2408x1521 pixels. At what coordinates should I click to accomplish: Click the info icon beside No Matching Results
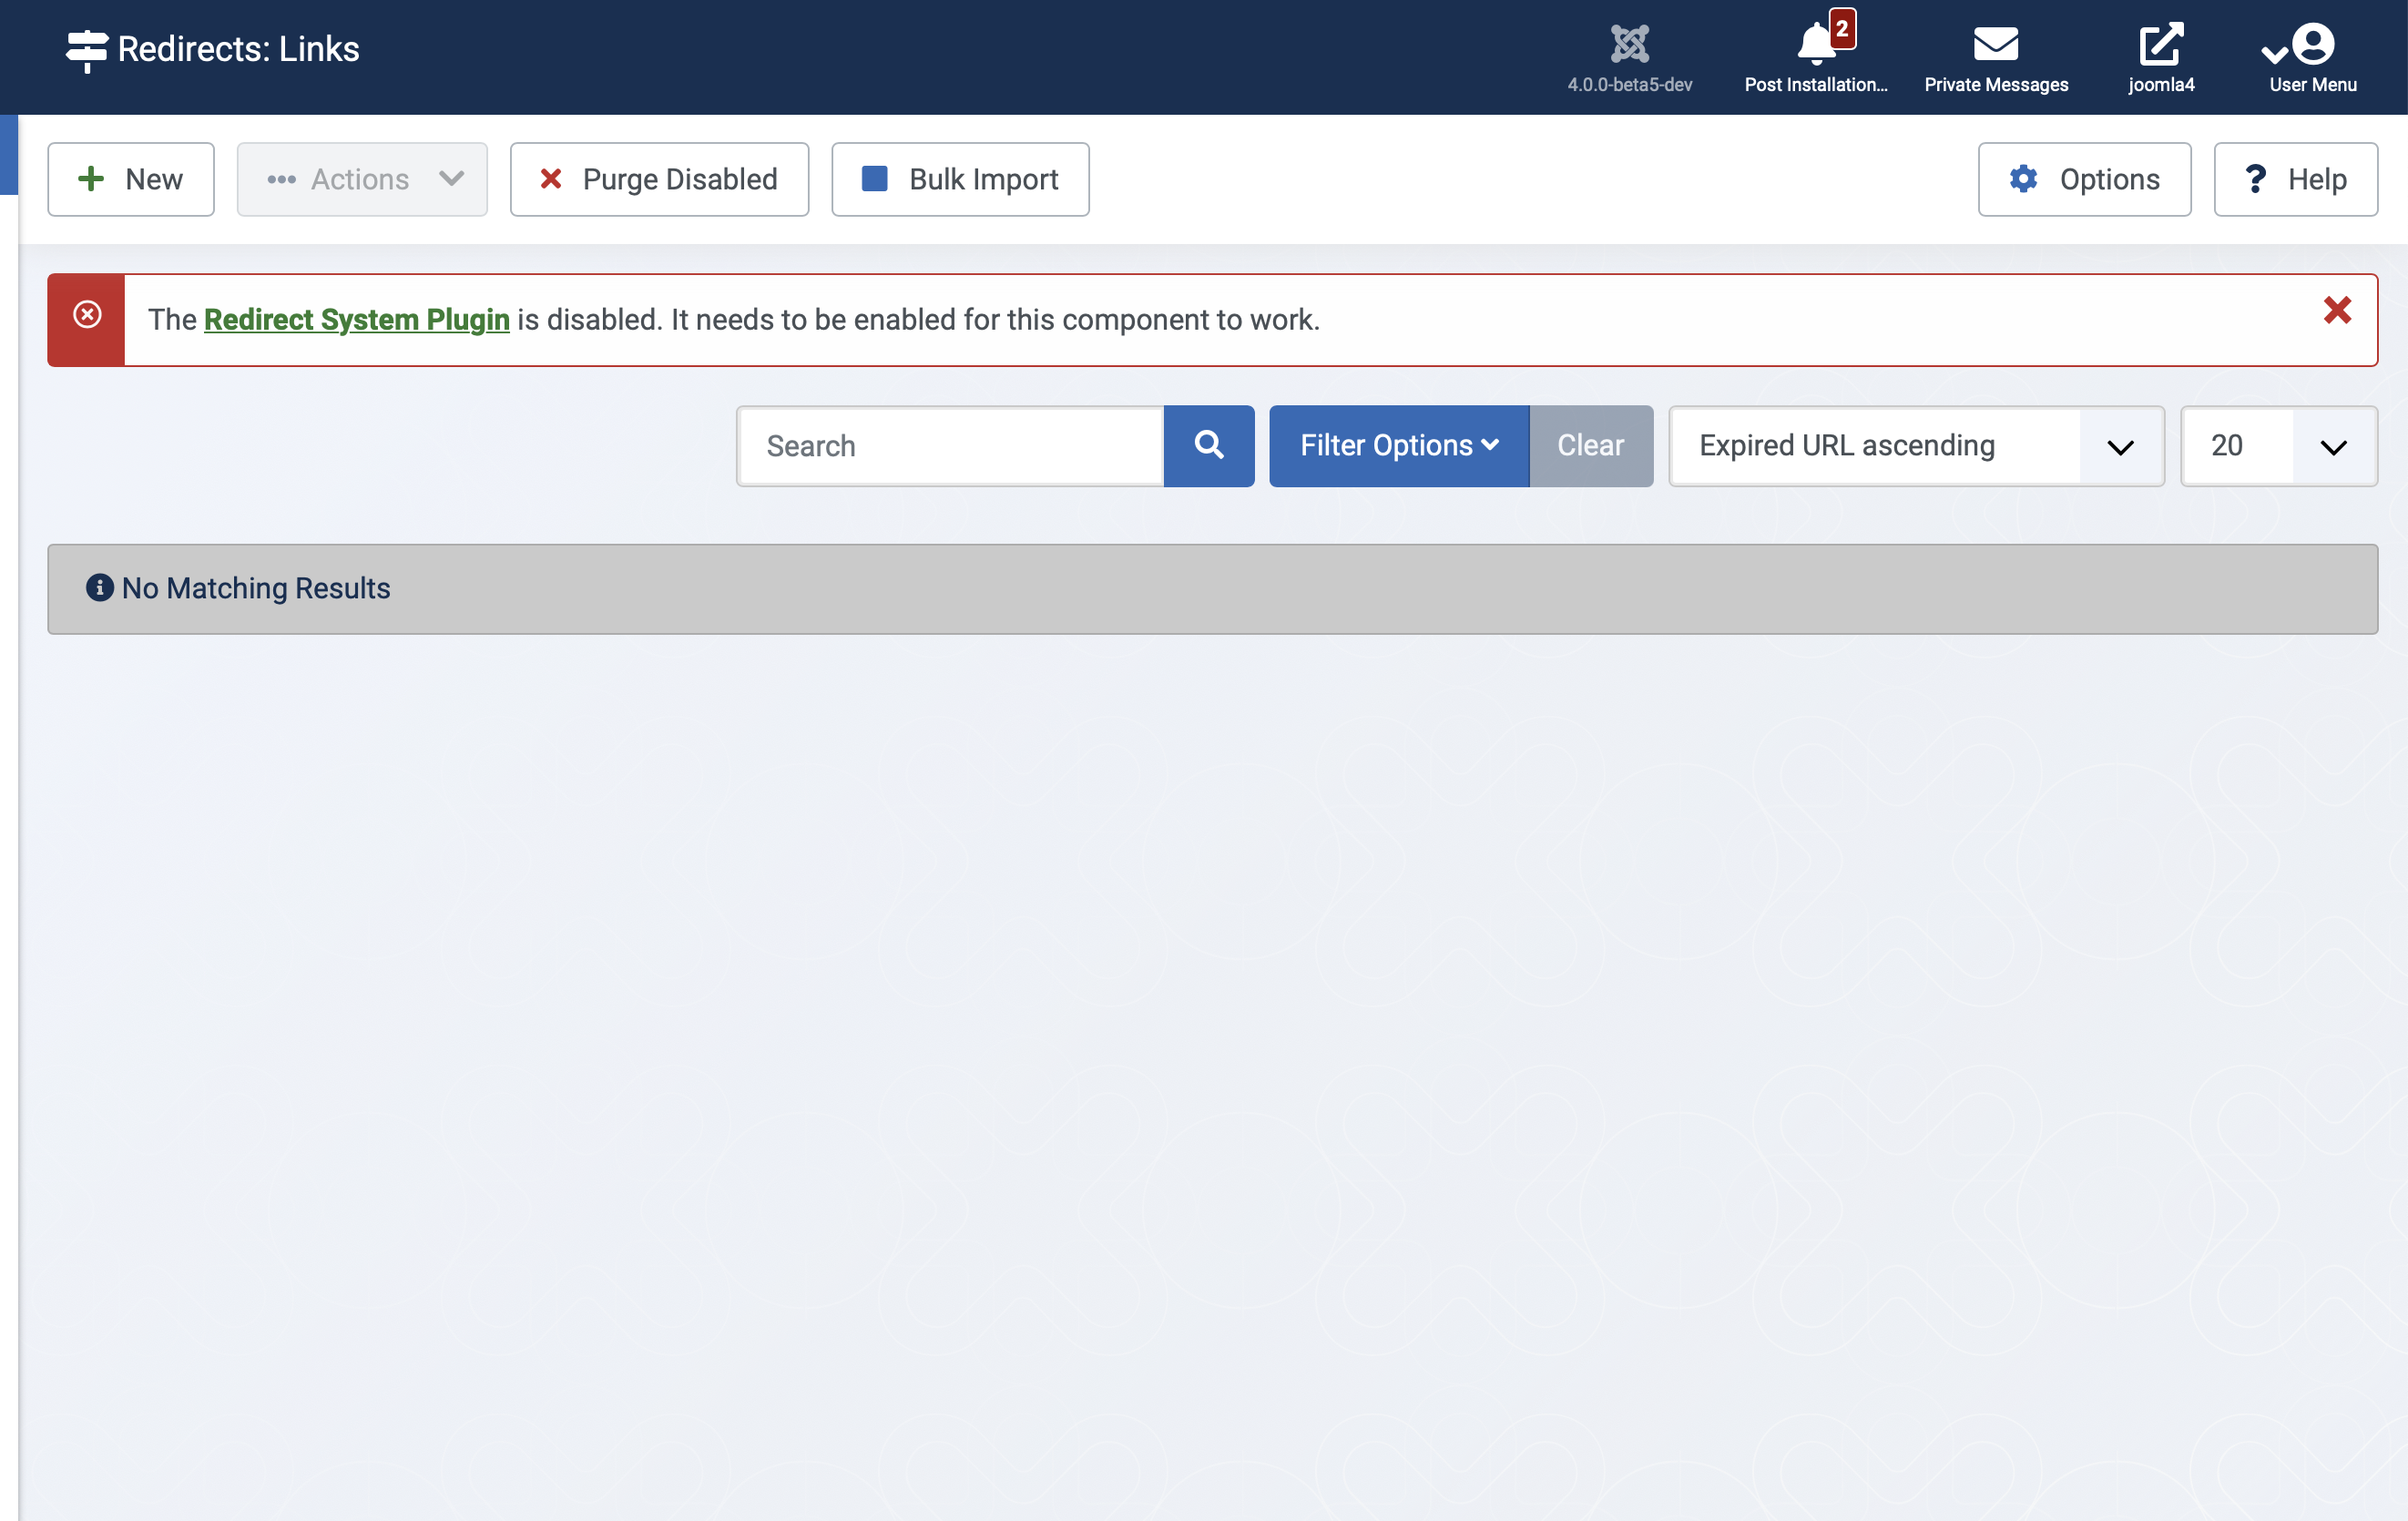[x=99, y=587]
